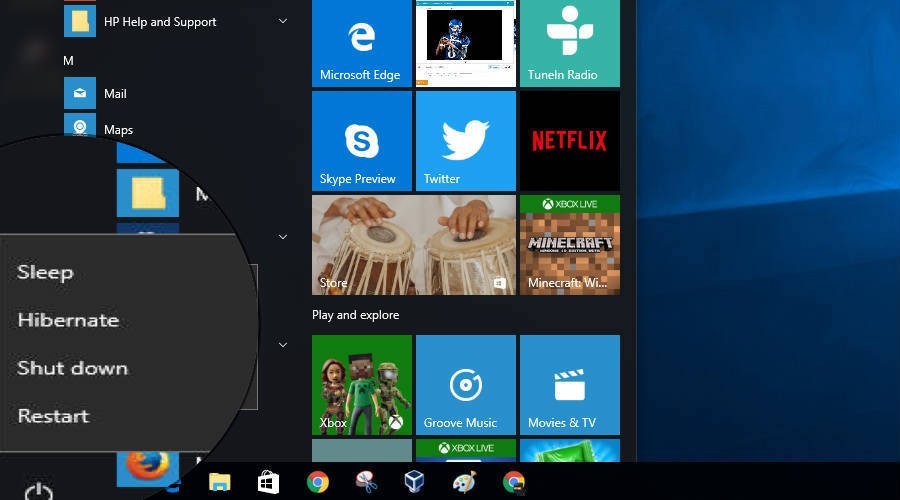900x500 pixels.
Task: Open the Netflix tile
Action: point(569,141)
